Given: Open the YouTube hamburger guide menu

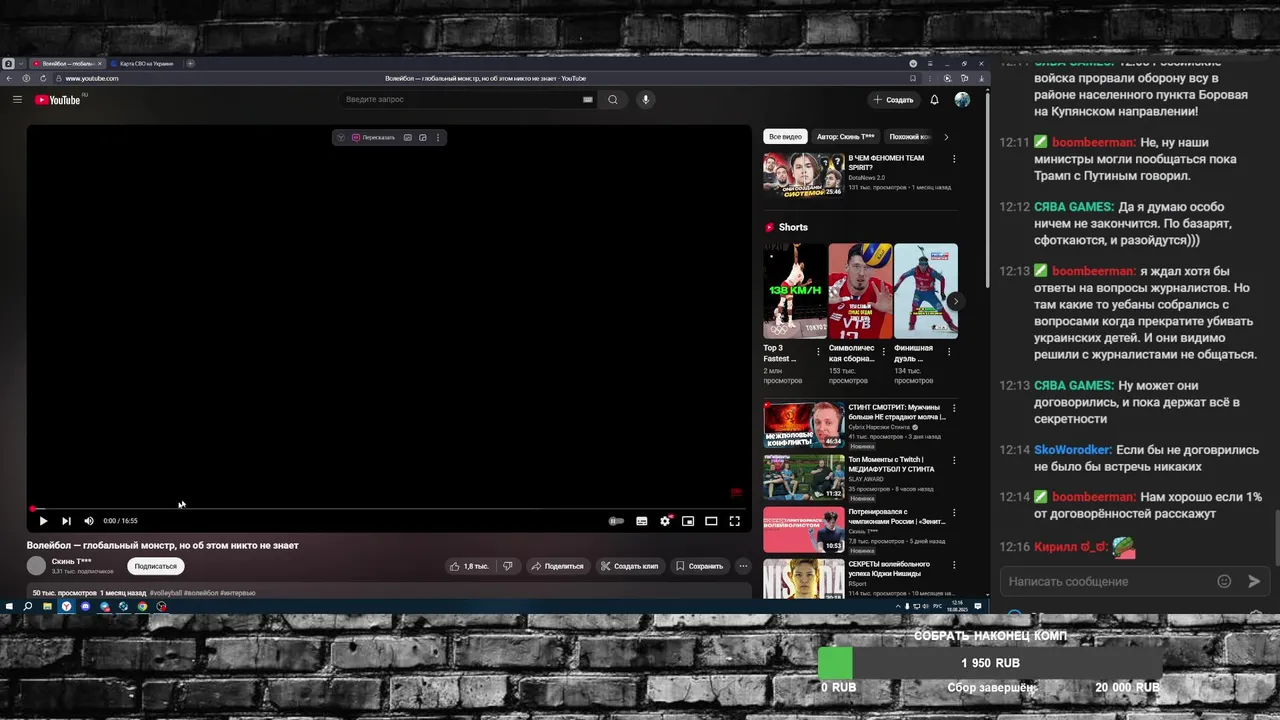Looking at the screenshot, I should tap(17, 99).
